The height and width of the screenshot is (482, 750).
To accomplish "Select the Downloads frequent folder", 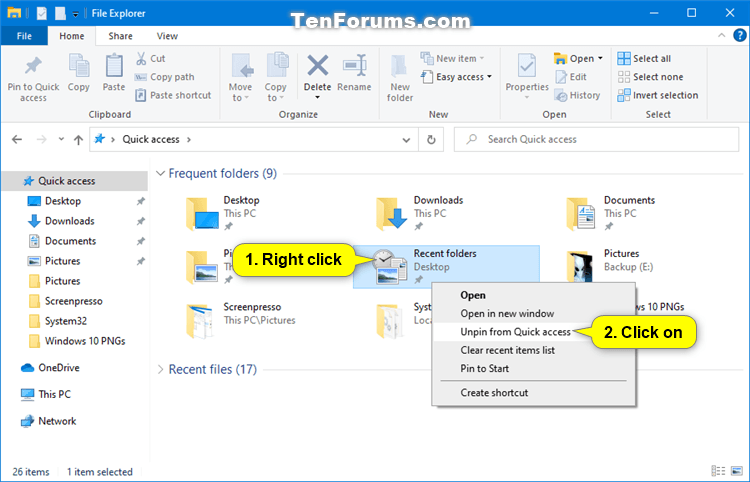I will [x=419, y=213].
